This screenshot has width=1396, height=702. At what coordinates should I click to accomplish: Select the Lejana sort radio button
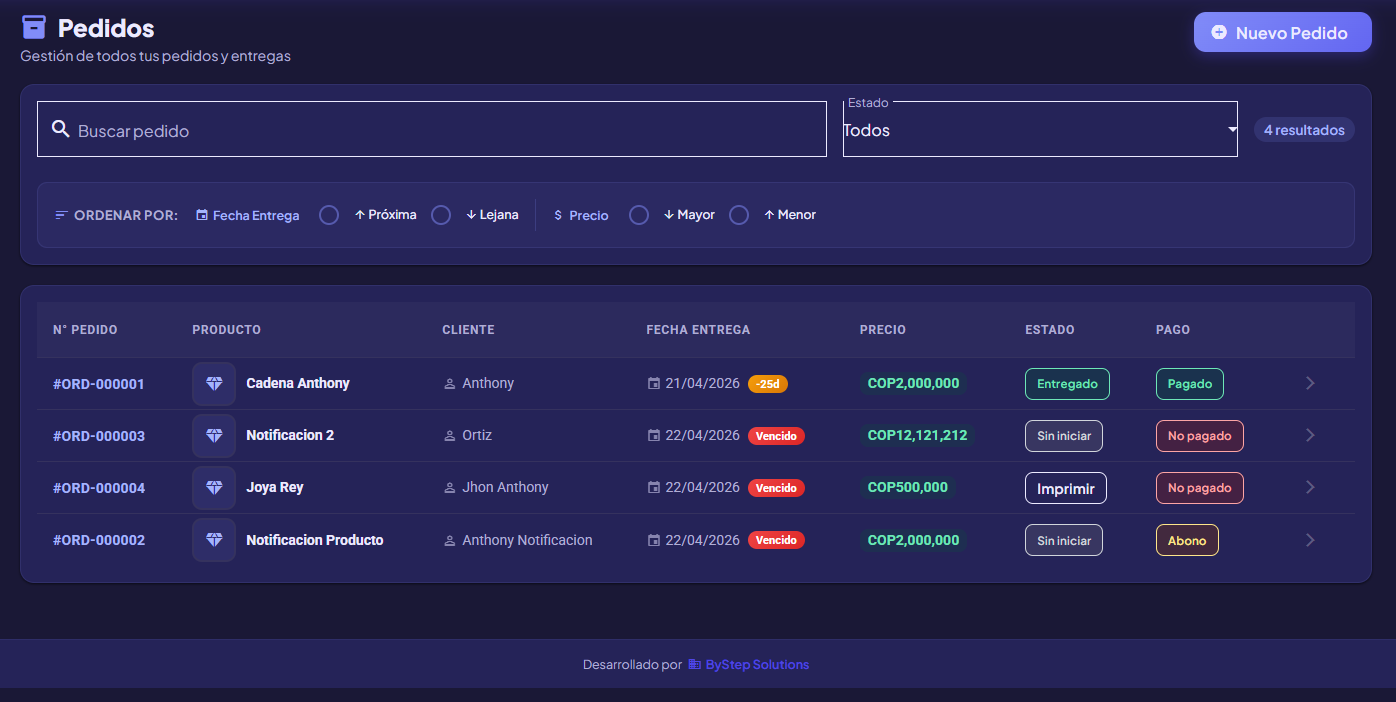pyautogui.click(x=441, y=215)
